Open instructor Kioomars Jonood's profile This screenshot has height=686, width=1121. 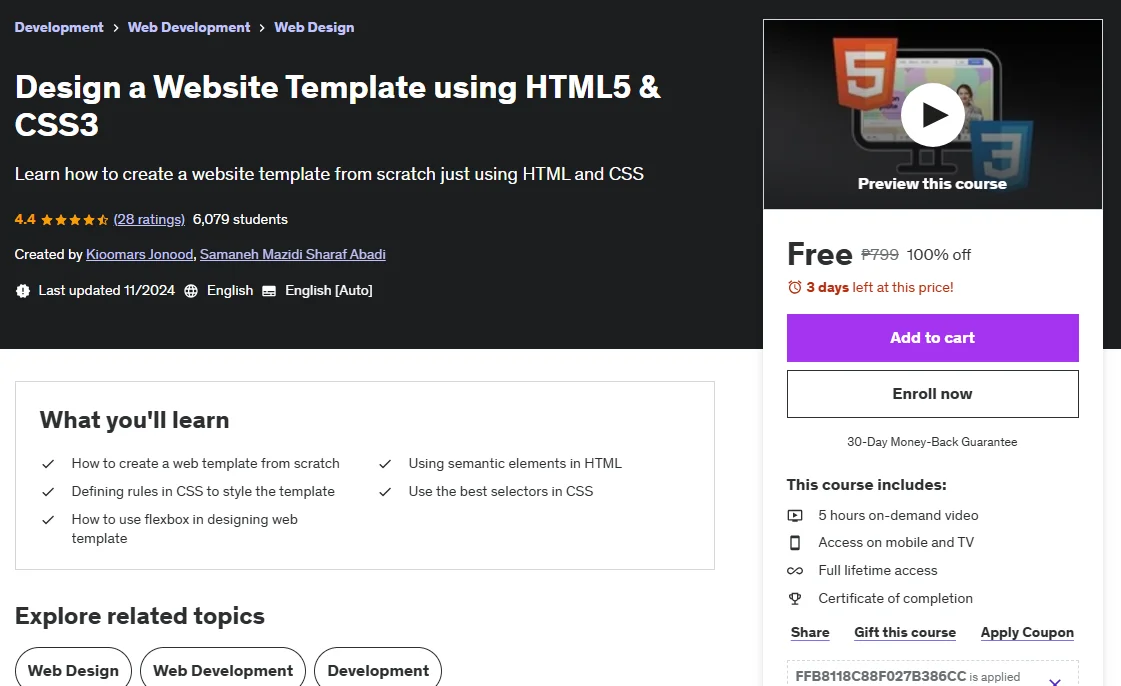tap(139, 254)
